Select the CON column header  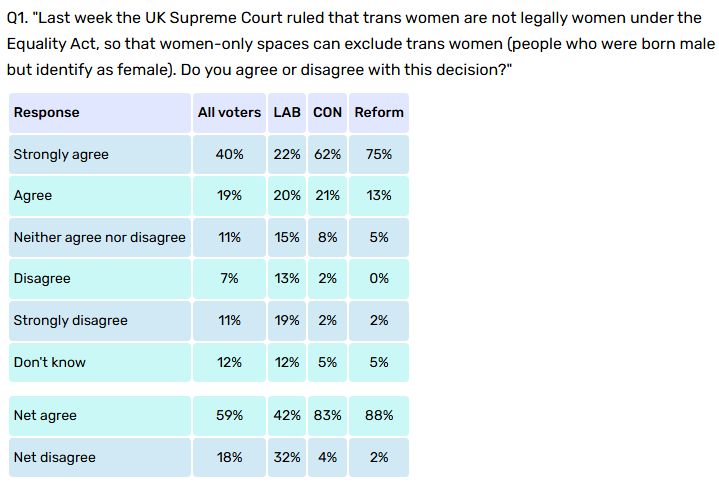pos(327,113)
